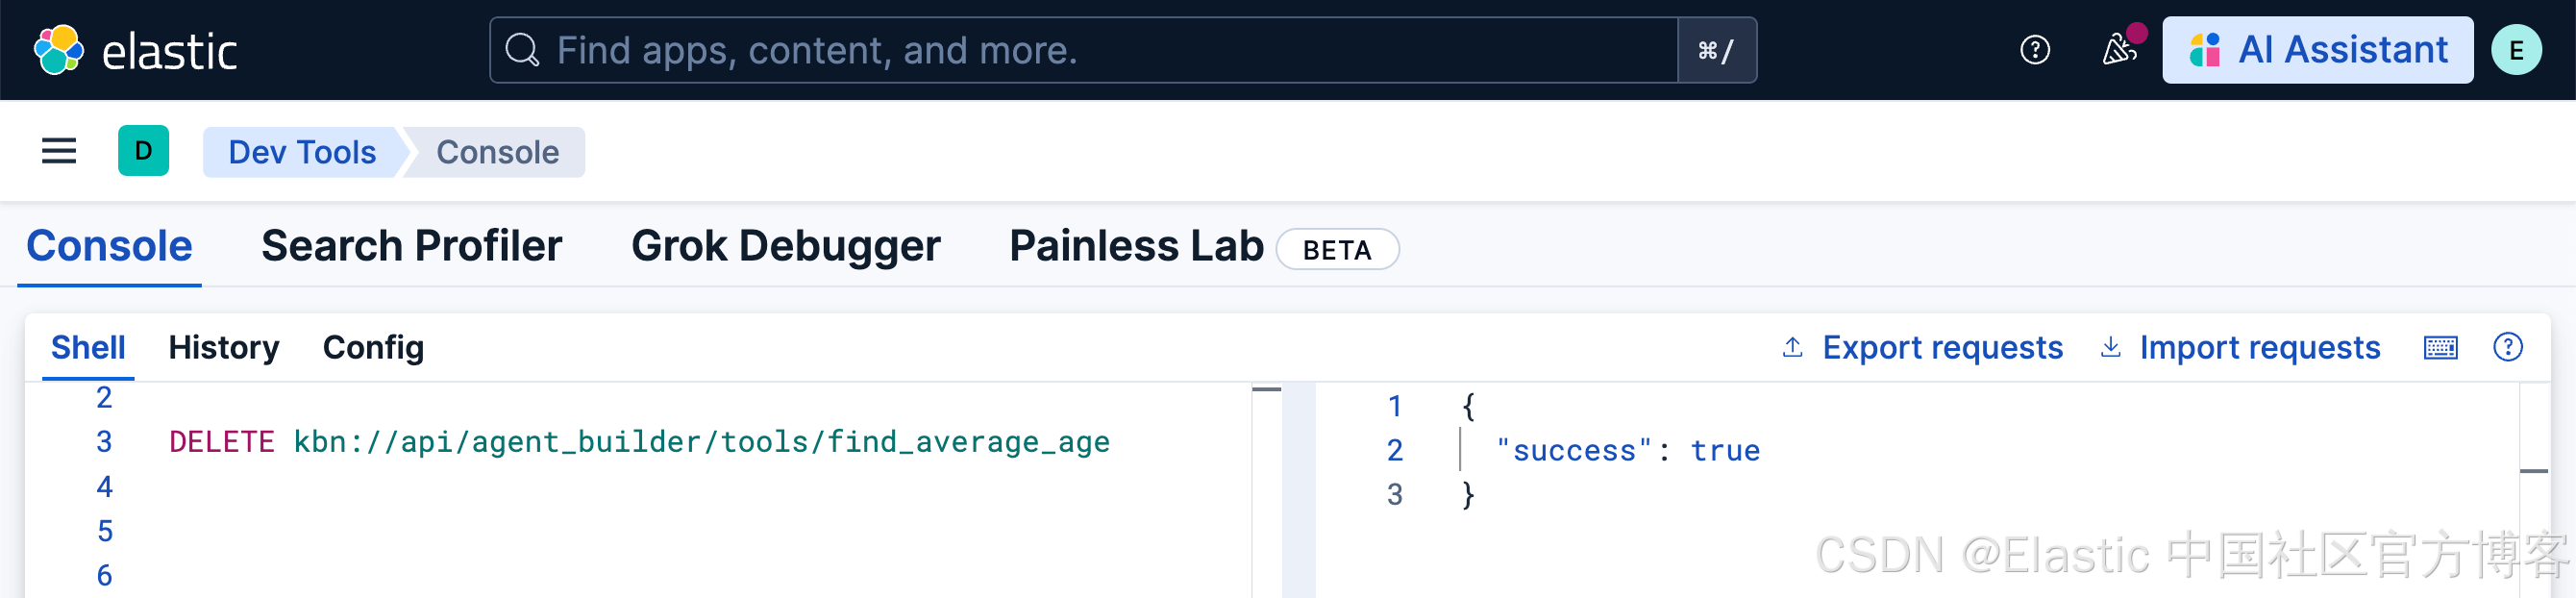
Task: Open the help menu icon
Action: click(x=2034, y=50)
